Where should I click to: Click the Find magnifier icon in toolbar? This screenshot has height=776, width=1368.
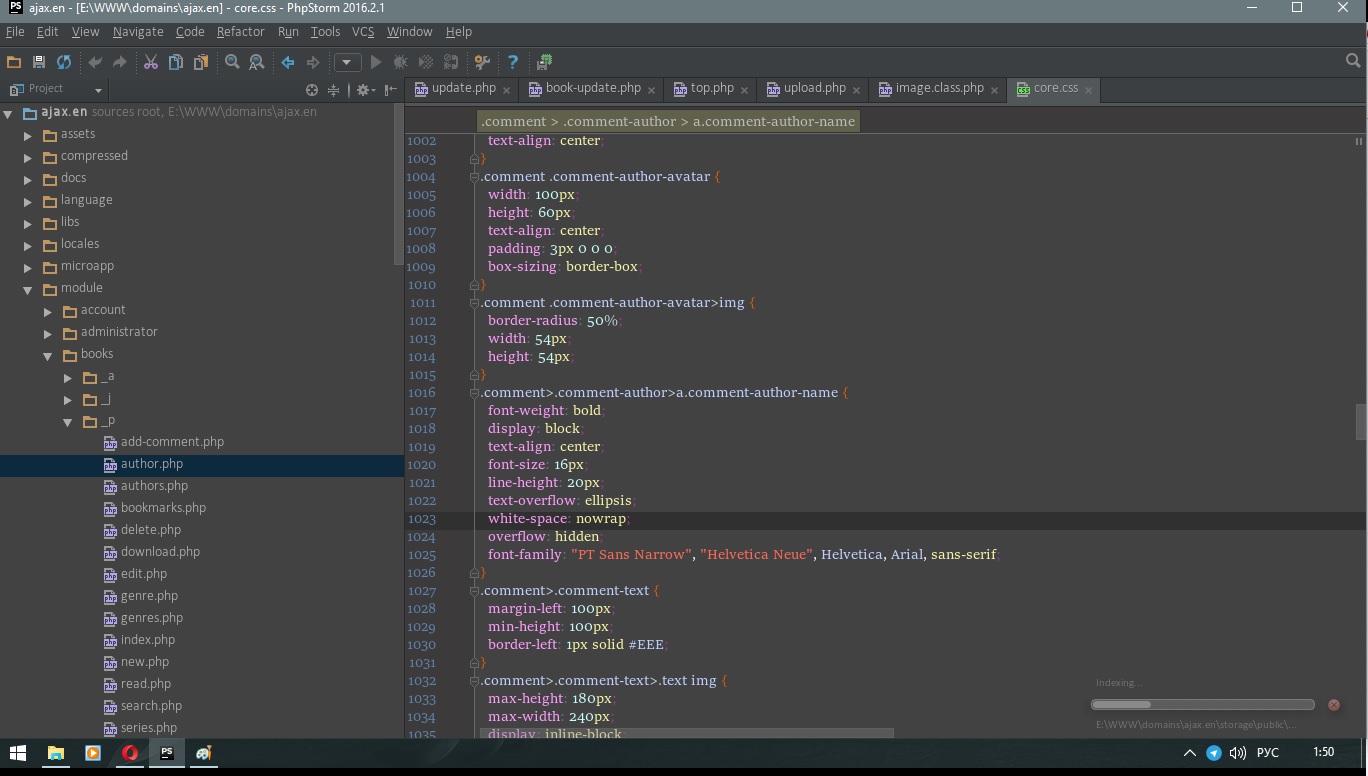pyautogui.click(x=232, y=62)
